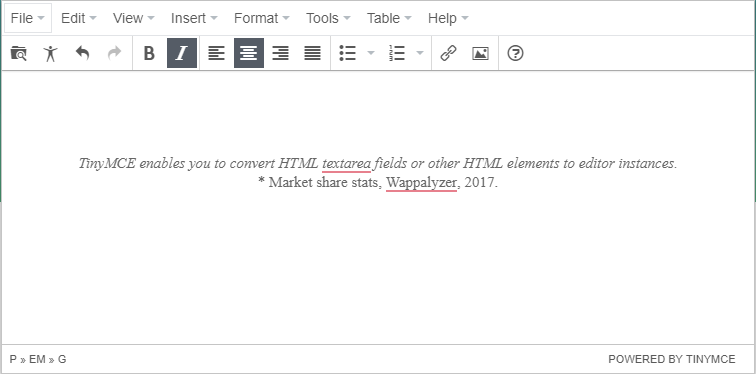Align text to the right
Image resolution: width=756 pixels, height=374 pixels.
click(x=281, y=53)
